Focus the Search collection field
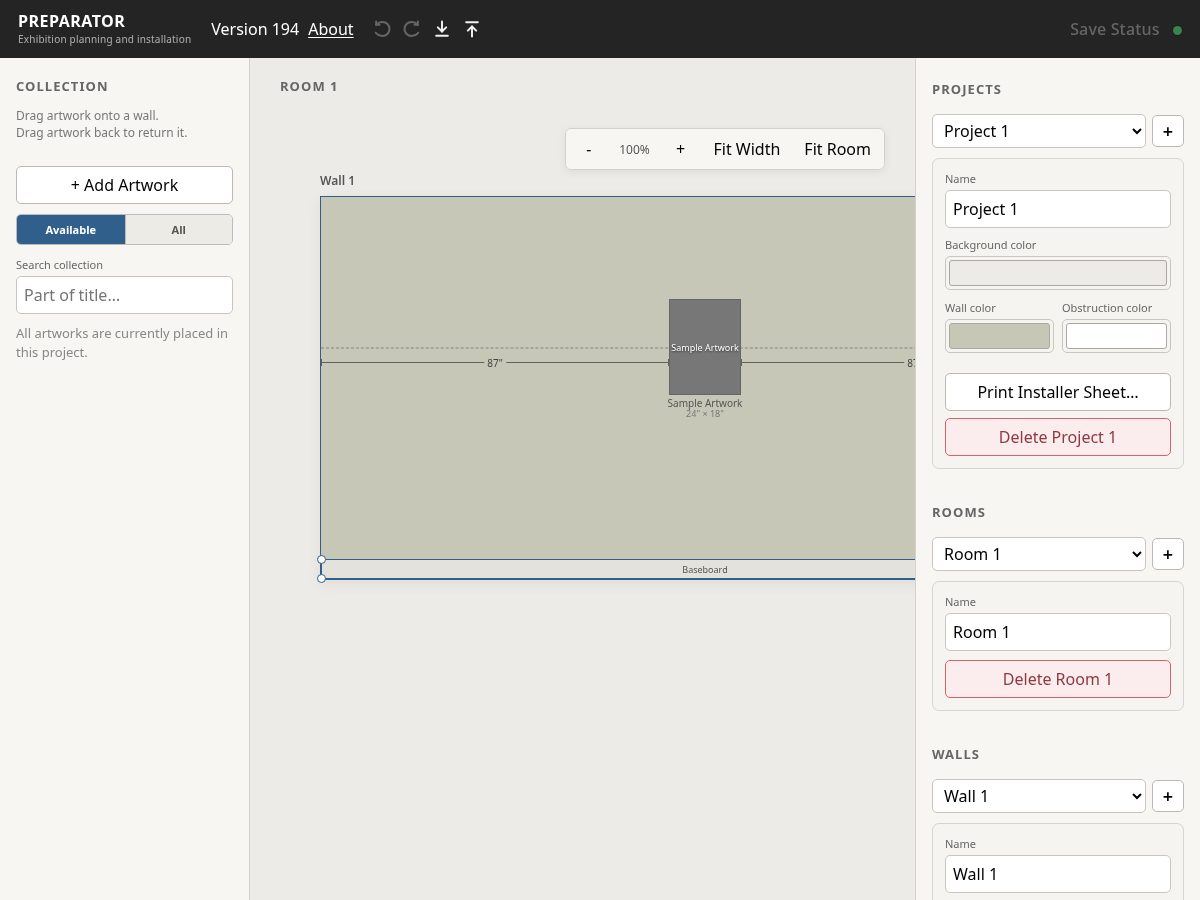This screenshot has height=900, width=1200. point(124,295)
